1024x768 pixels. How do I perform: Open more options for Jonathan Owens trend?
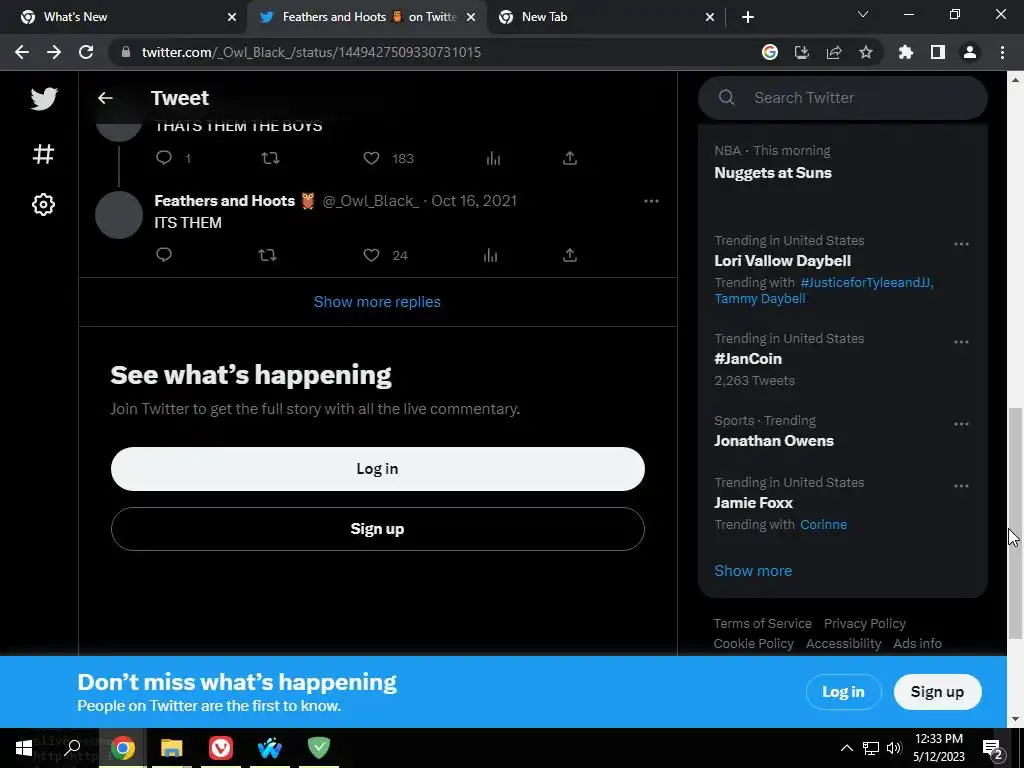[961, 424]
